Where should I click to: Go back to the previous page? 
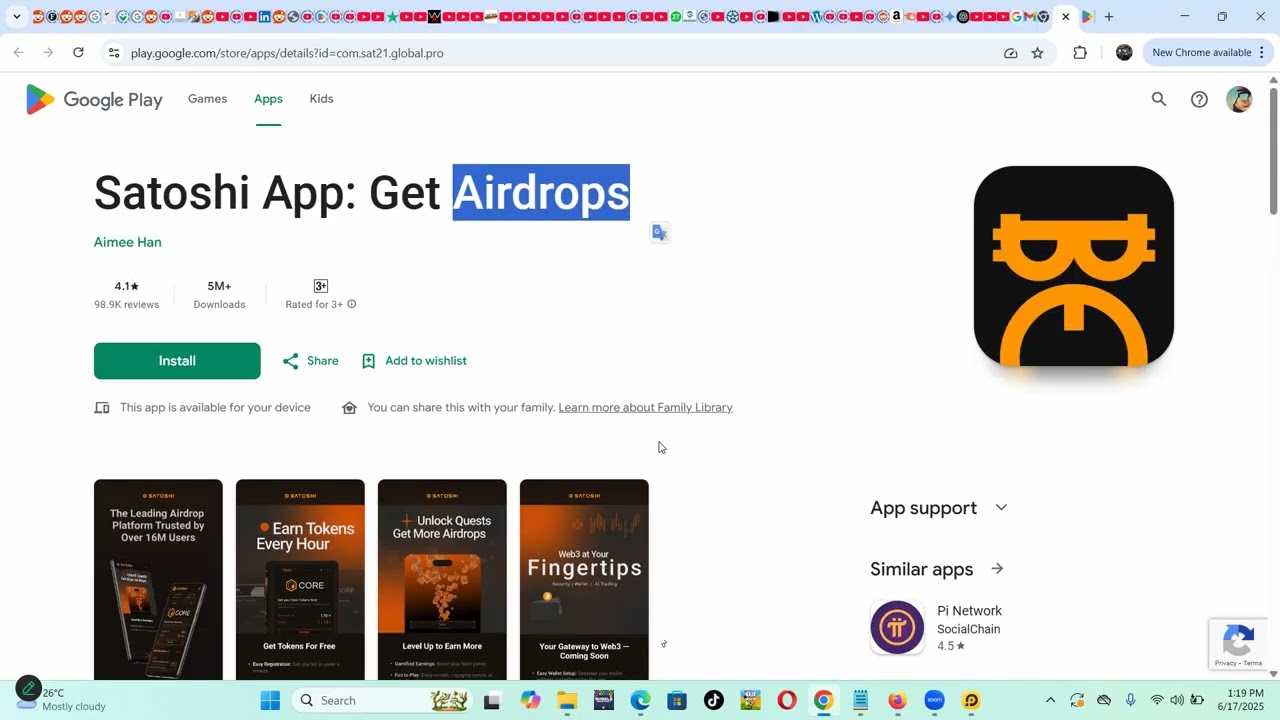click(18, 53)
